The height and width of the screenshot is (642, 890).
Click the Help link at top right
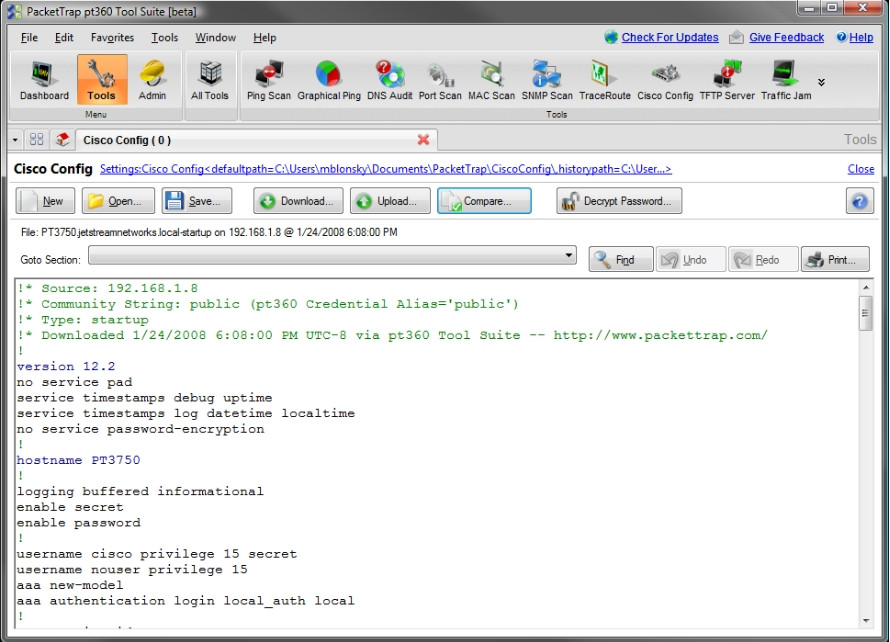pos(861,37)
